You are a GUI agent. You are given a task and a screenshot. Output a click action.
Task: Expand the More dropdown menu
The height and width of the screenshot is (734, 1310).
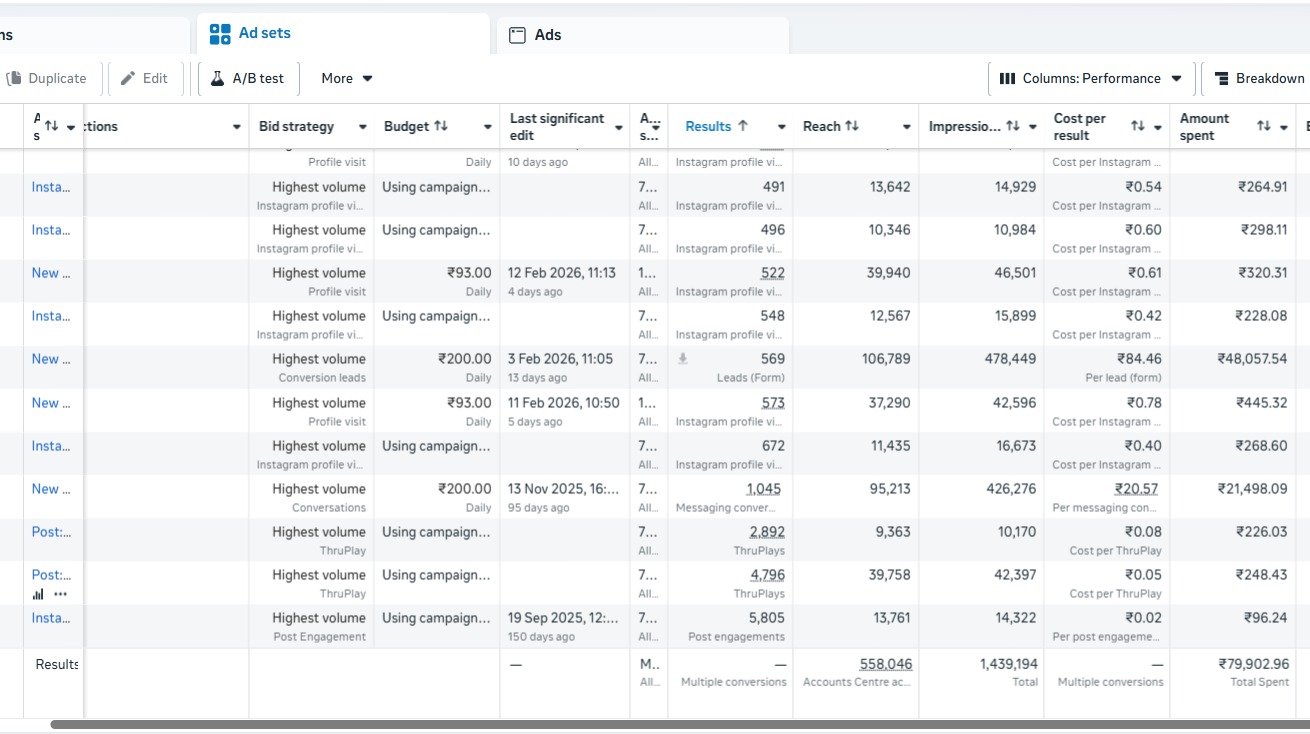[x=347, y=79]
